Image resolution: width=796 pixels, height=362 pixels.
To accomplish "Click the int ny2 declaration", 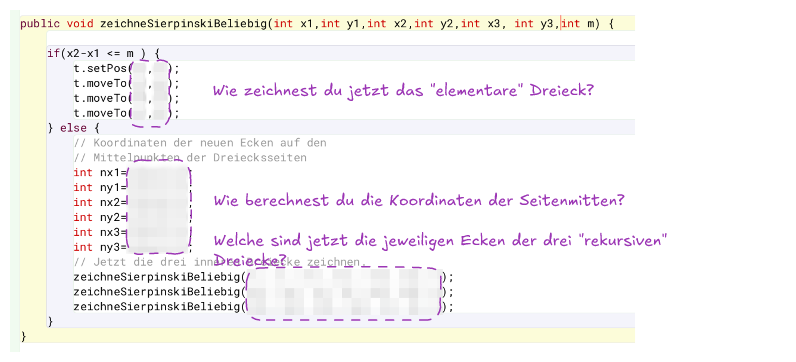I will 100,217.
